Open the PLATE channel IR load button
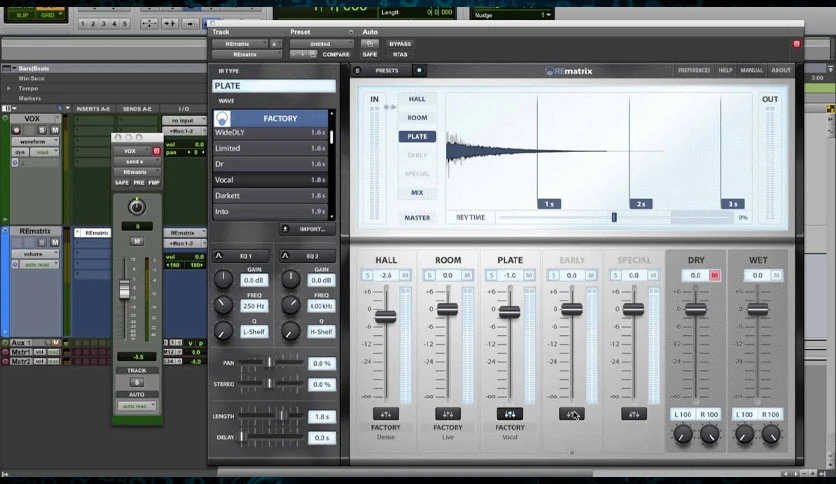 [x=510, y=414]
